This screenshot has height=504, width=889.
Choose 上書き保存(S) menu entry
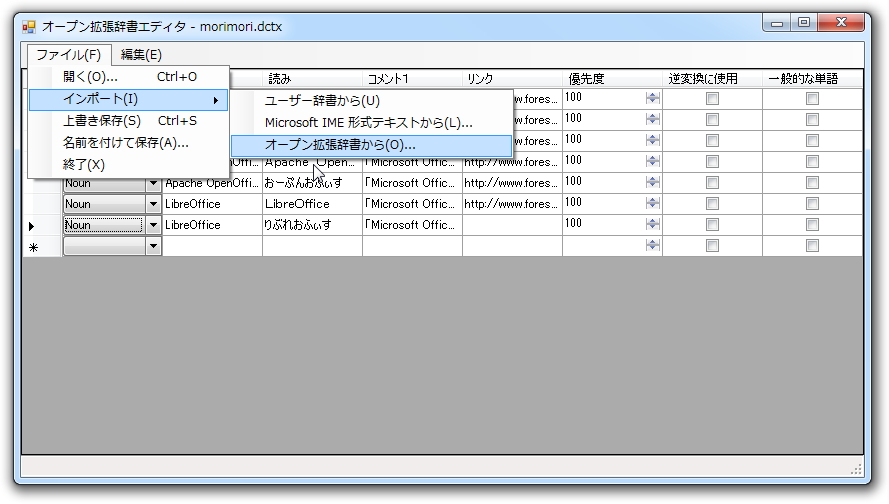point(129,121)
